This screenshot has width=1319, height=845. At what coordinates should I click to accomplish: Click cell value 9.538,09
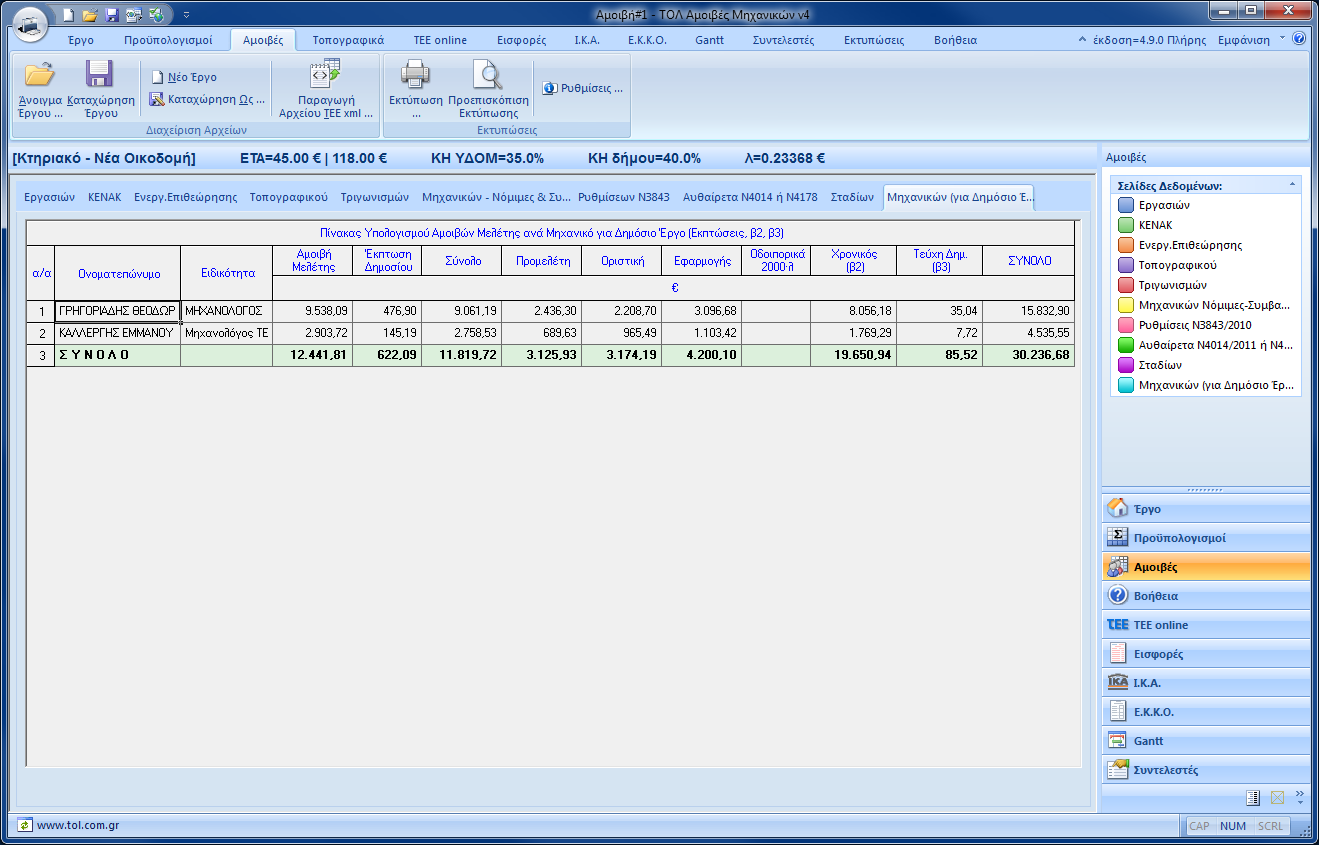[312, 311]
